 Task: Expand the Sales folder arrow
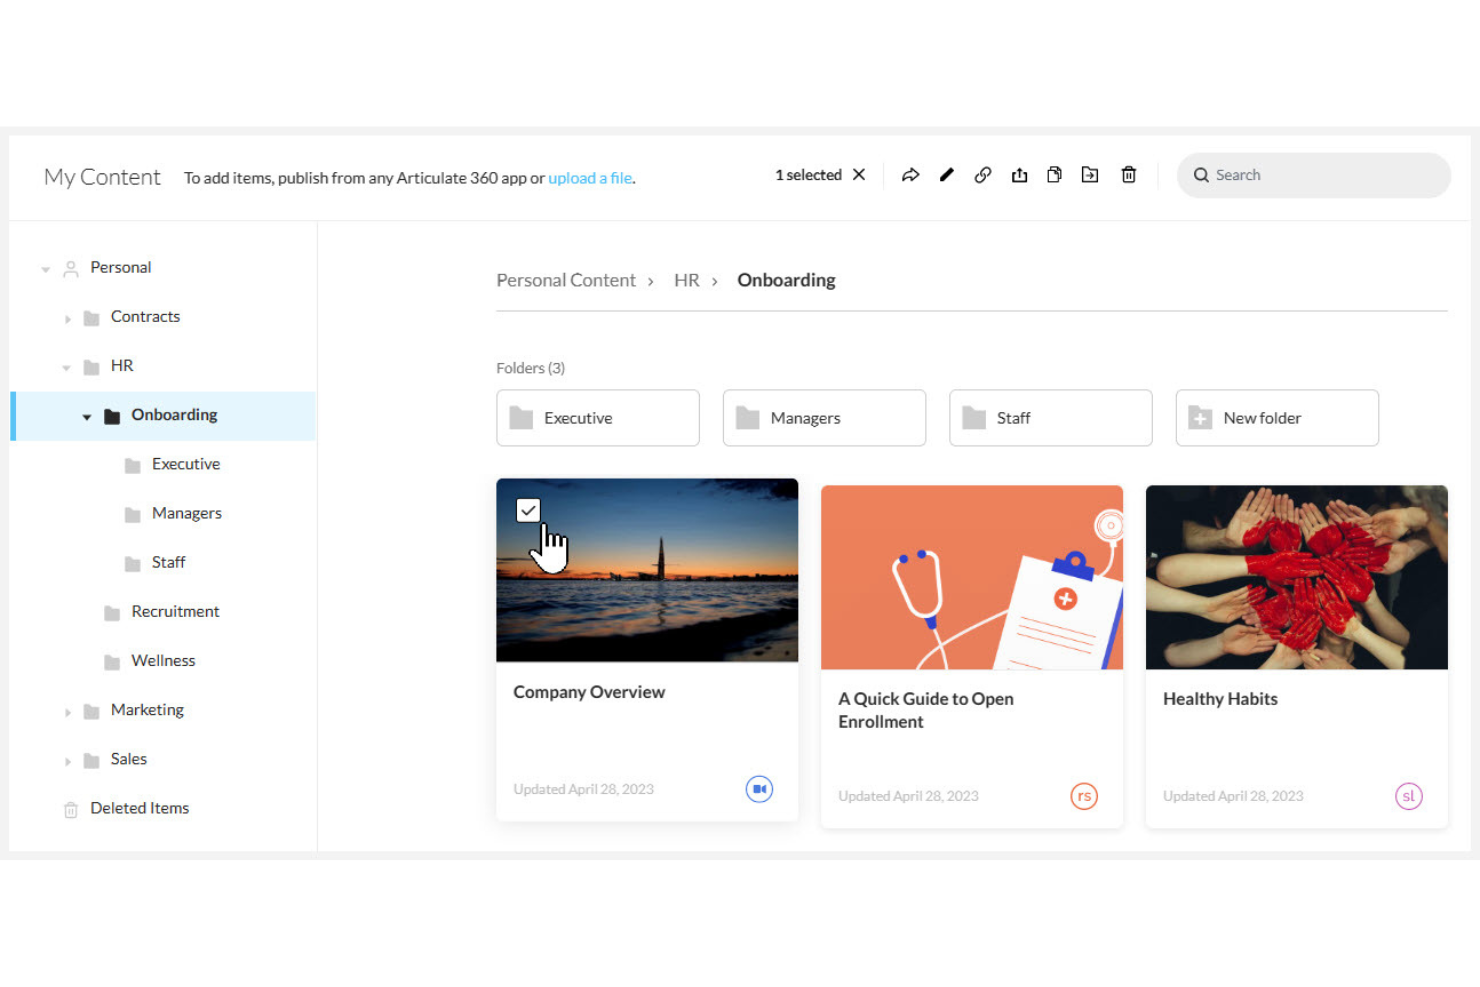click(x=67, y=761)
